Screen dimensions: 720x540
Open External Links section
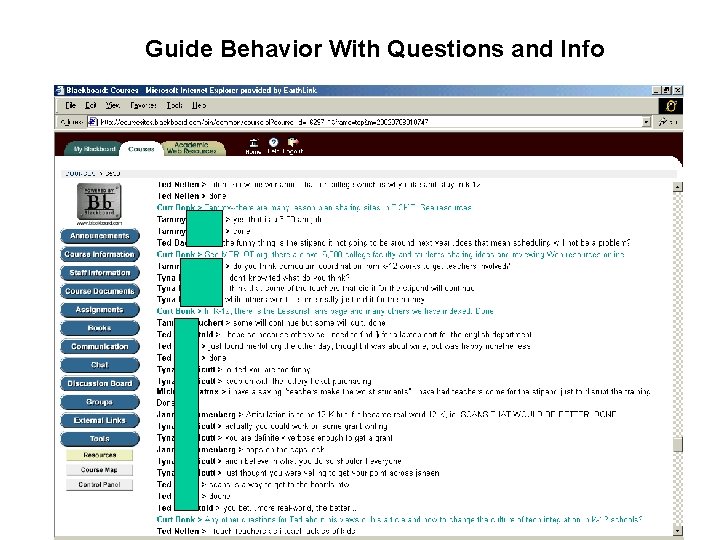[100, 420]
